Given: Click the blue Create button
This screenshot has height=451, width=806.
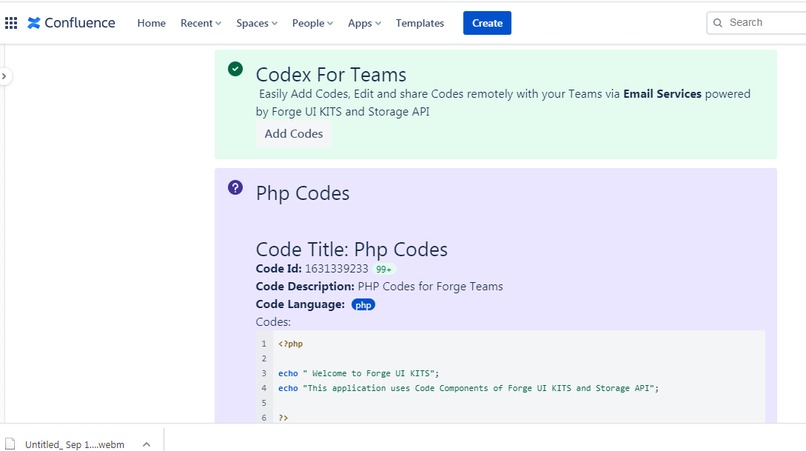Looking at the screenshot, I should [487, 23].
